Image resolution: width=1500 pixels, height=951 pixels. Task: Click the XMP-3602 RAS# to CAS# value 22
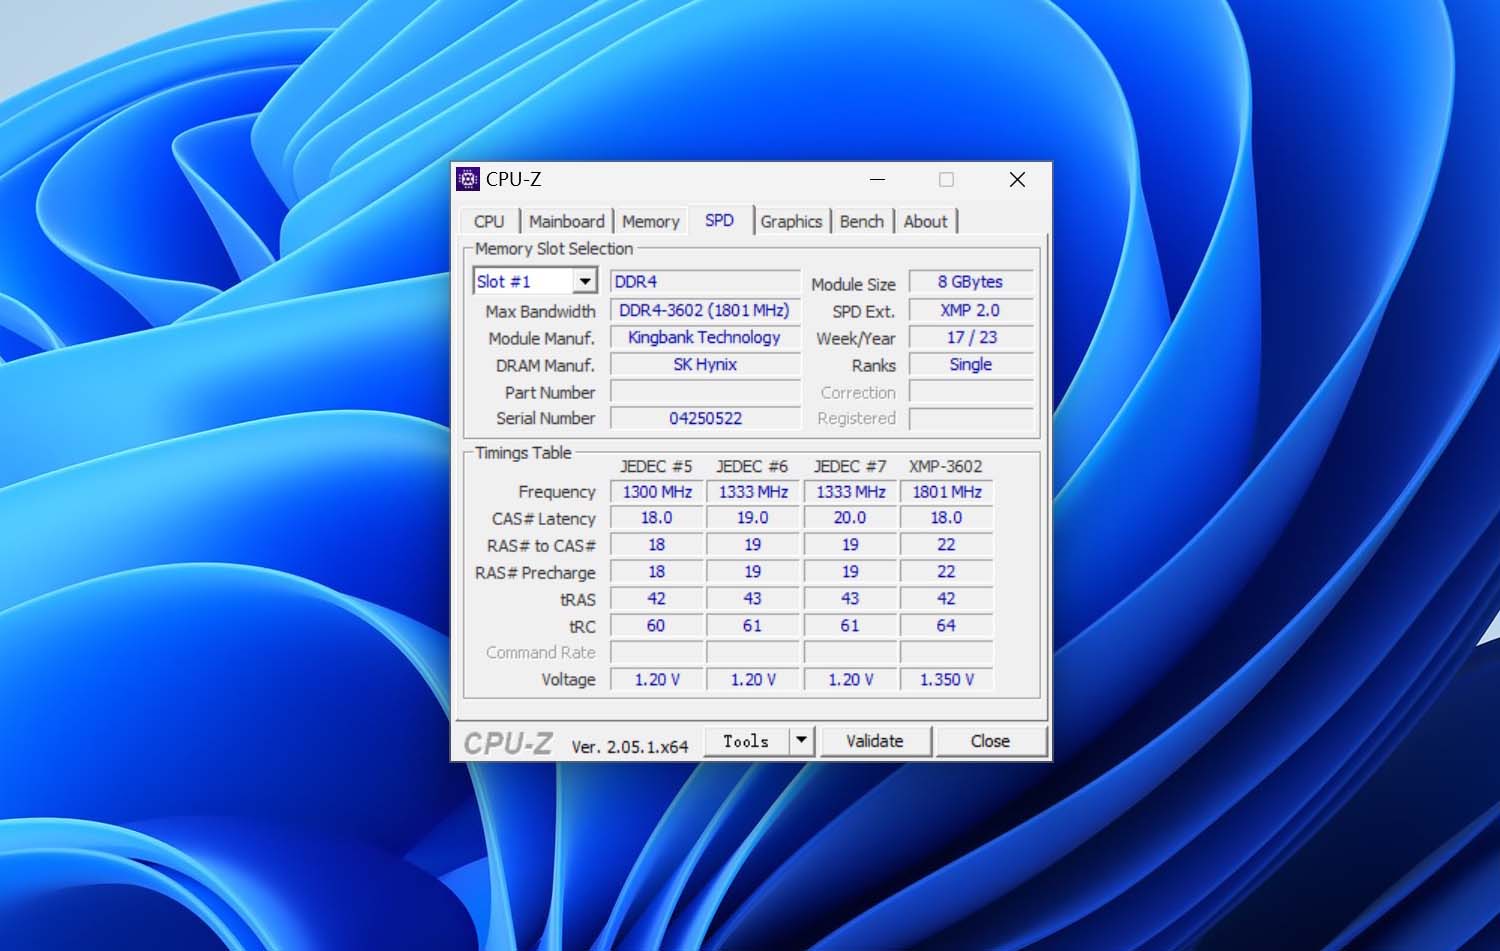click(x=947, y=545)
